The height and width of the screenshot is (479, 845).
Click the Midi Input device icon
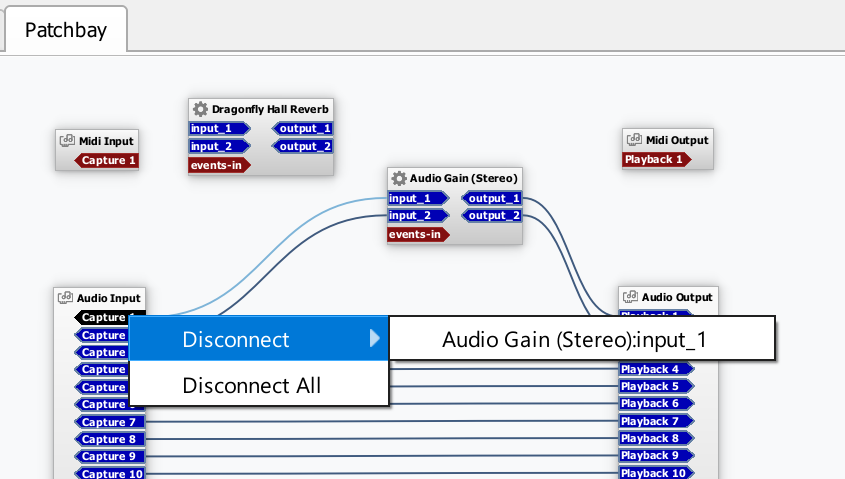pyautogui.click(x=68, y=141)
